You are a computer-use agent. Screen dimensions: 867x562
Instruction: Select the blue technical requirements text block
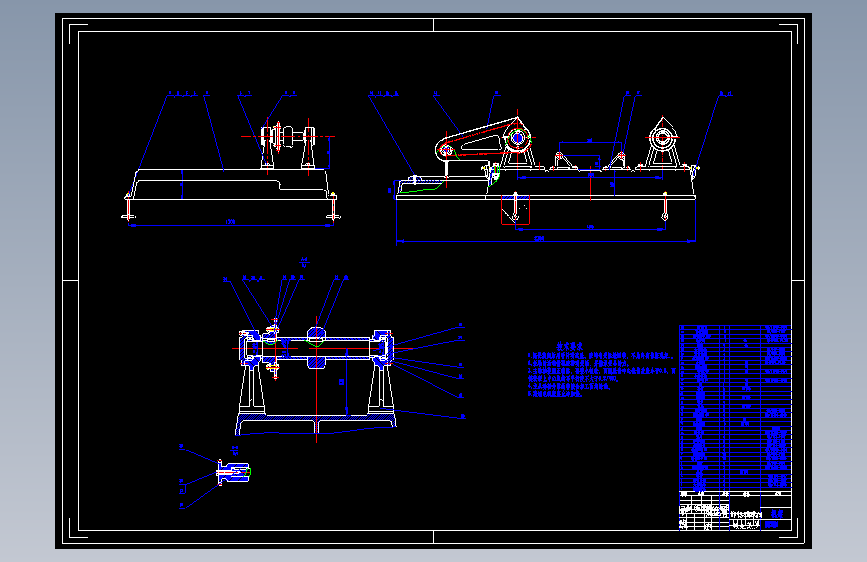[601, 370]
